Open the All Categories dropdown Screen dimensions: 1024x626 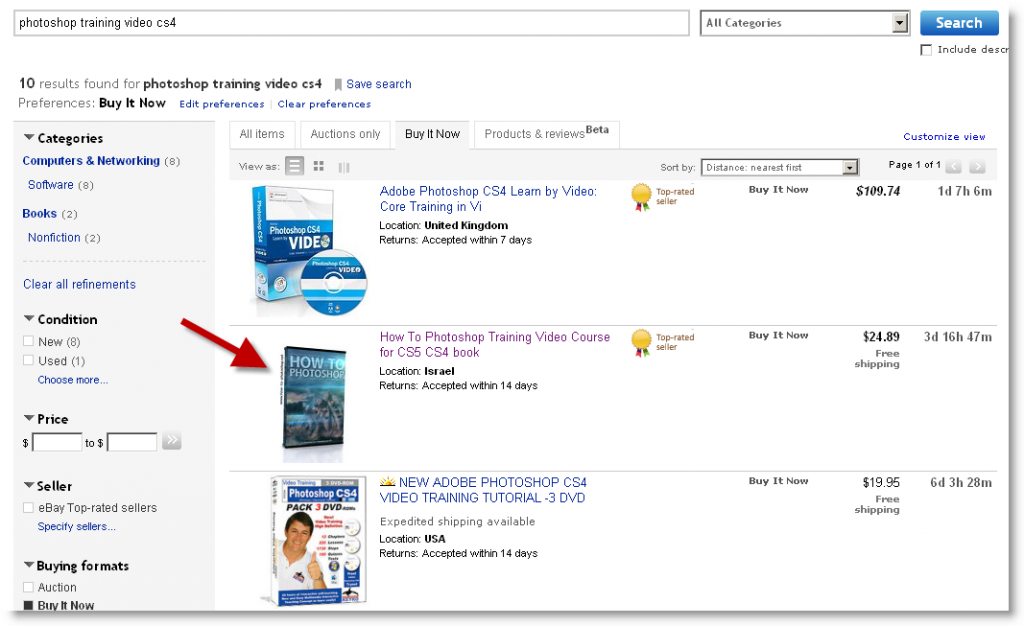pos(805,23)
